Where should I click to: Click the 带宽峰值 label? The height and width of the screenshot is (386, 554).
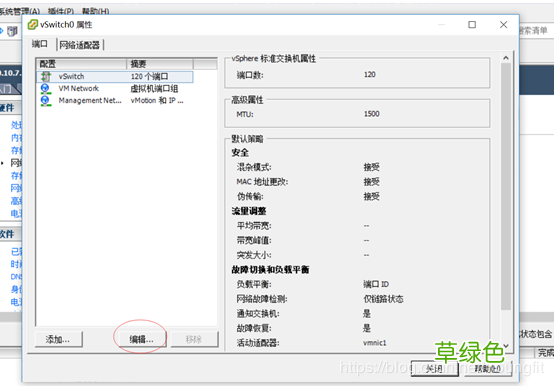click(254, 240)
